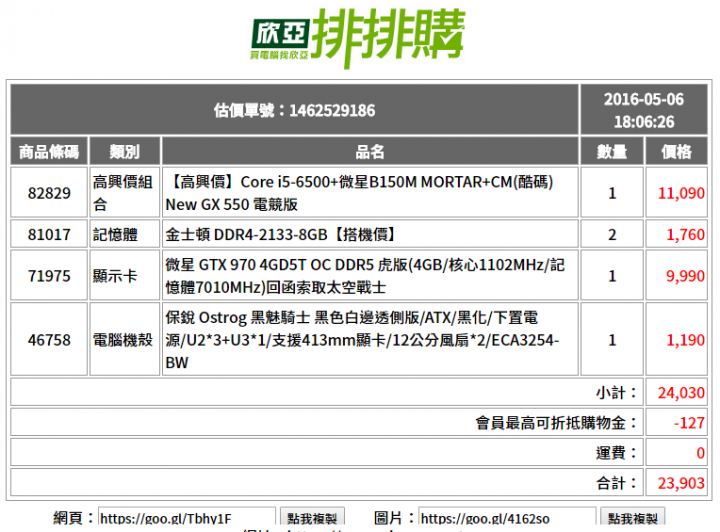
Task: Select the 圖片 URL input field
Action: coord(507,518)
